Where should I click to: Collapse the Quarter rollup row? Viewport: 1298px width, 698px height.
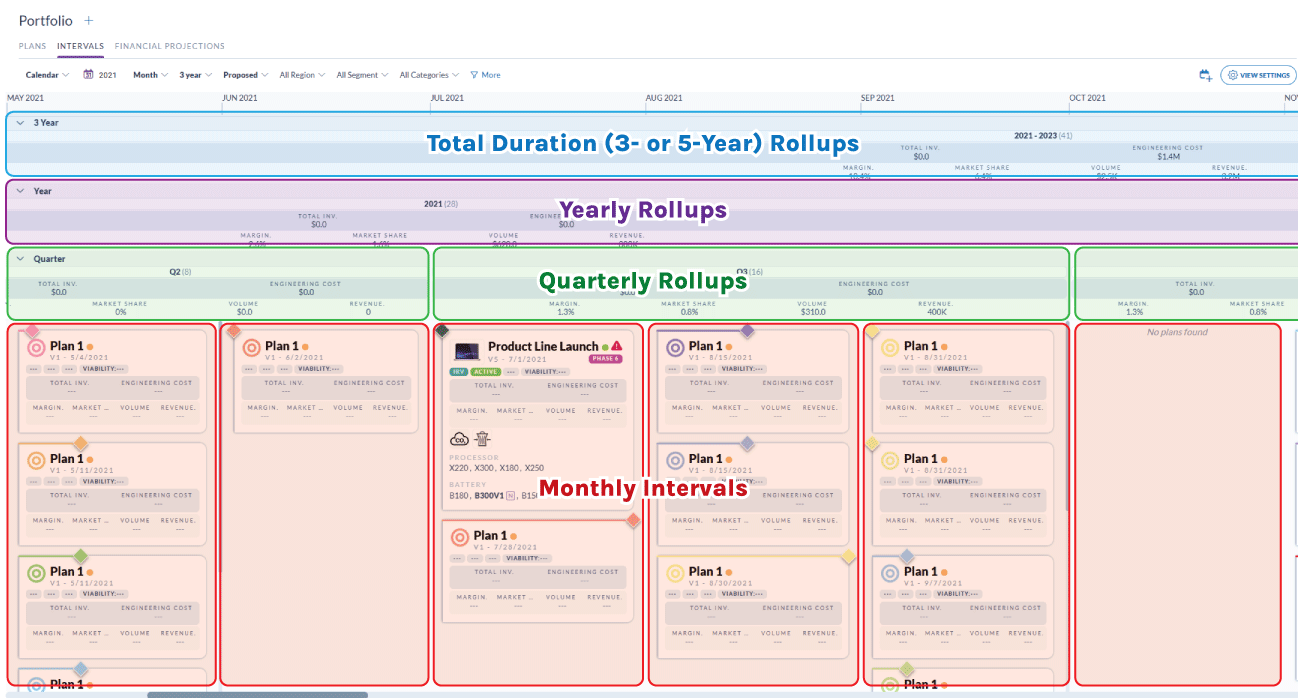coord(20,259)
